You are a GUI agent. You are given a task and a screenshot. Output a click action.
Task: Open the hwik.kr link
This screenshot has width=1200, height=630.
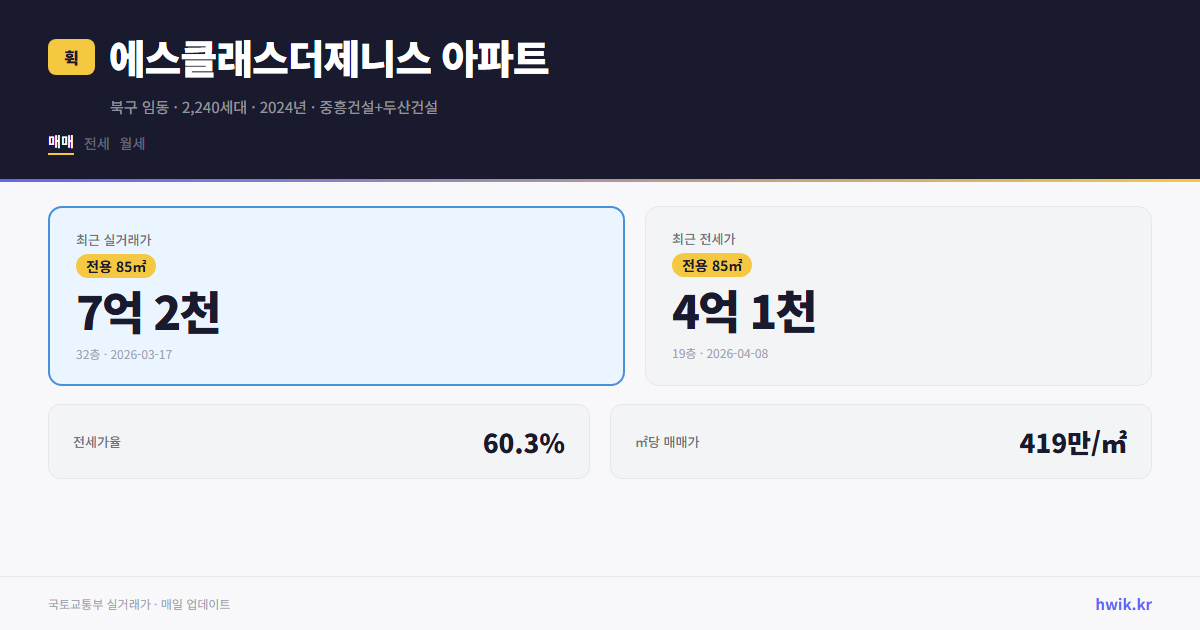pos(1122,603)
